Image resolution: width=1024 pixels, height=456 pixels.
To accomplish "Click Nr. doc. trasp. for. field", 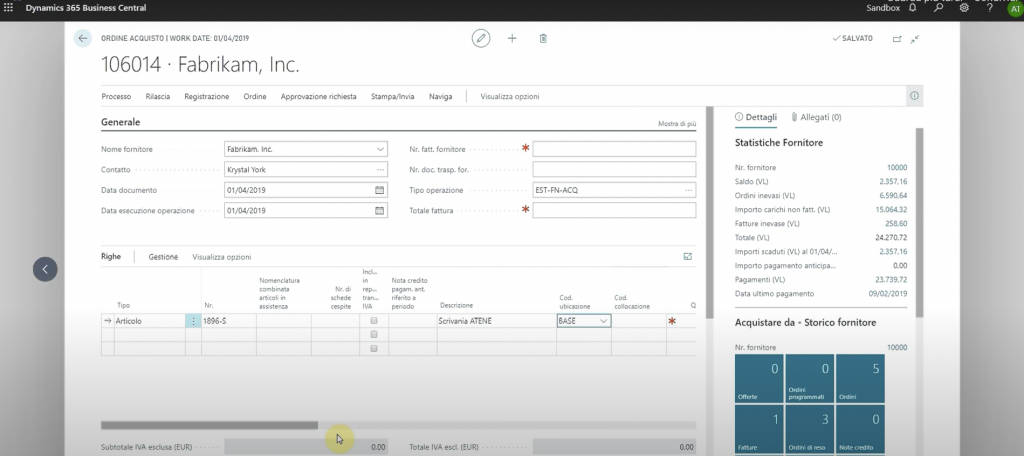I will [x=614, y=170].
